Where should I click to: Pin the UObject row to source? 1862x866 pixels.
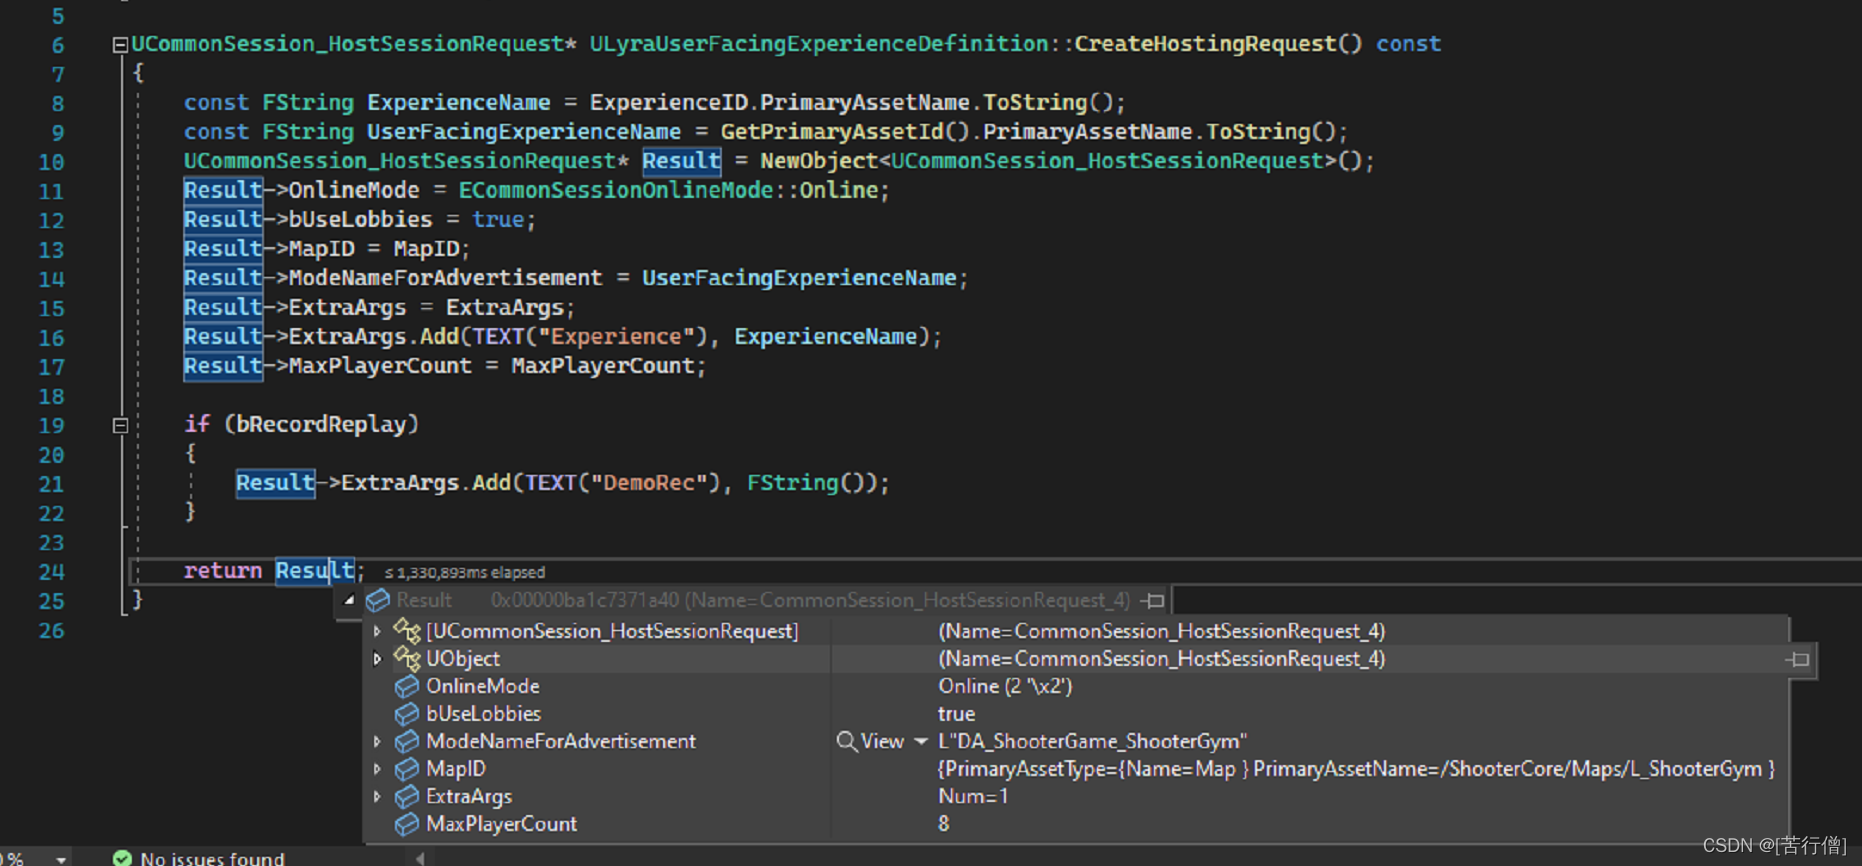pos(1798,659)
